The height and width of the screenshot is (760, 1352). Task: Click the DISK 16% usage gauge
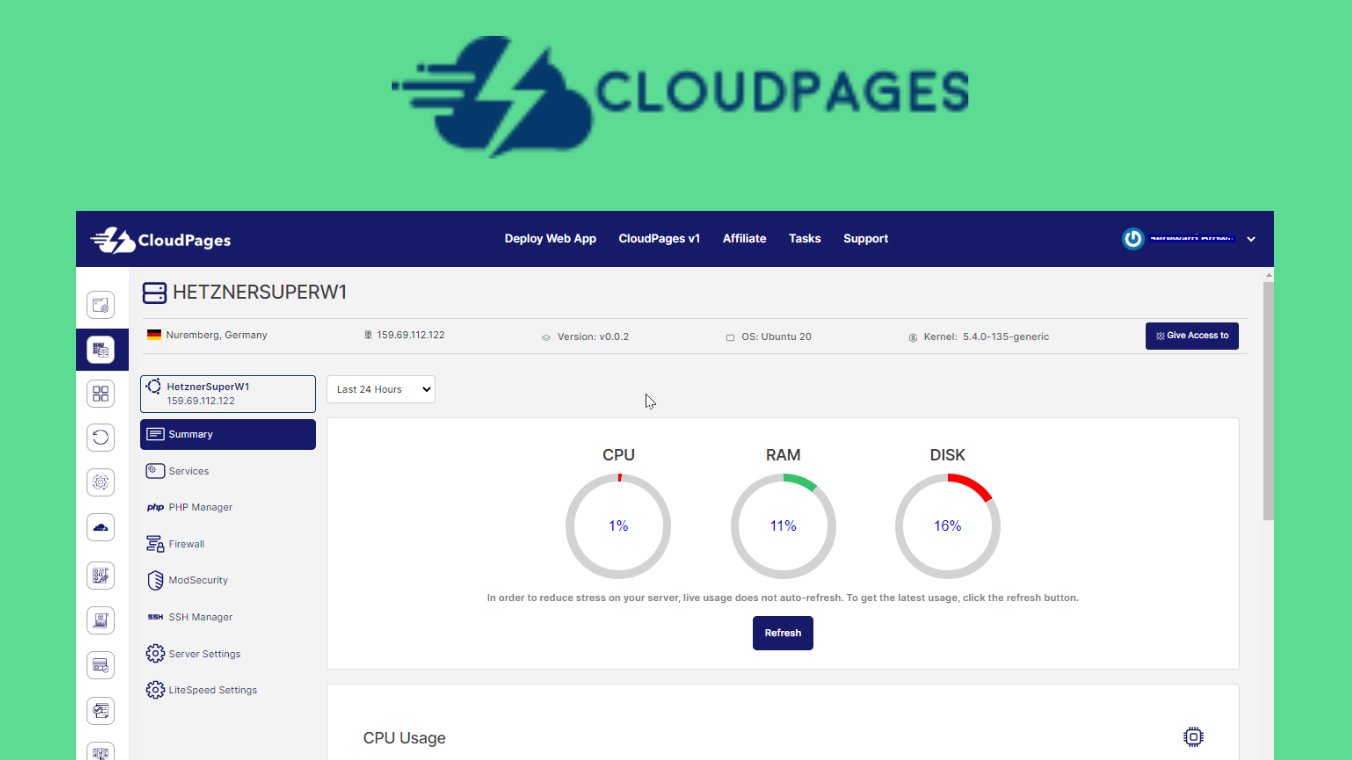(948, 526)
